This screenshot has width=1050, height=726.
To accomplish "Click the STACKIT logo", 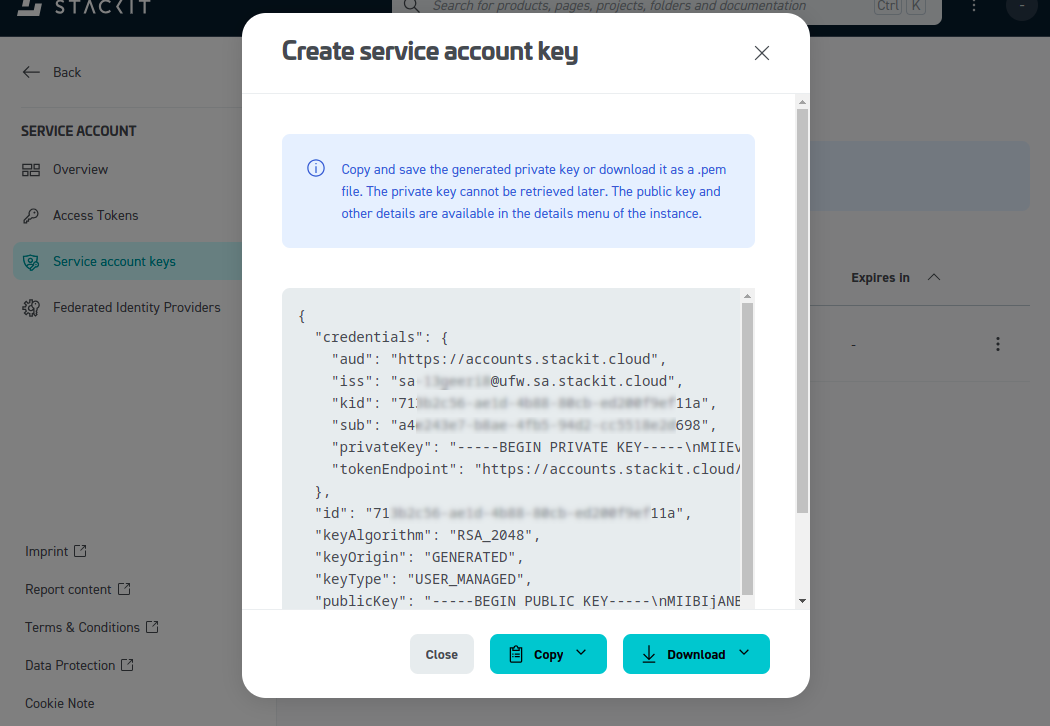I will tap(84, 7).
